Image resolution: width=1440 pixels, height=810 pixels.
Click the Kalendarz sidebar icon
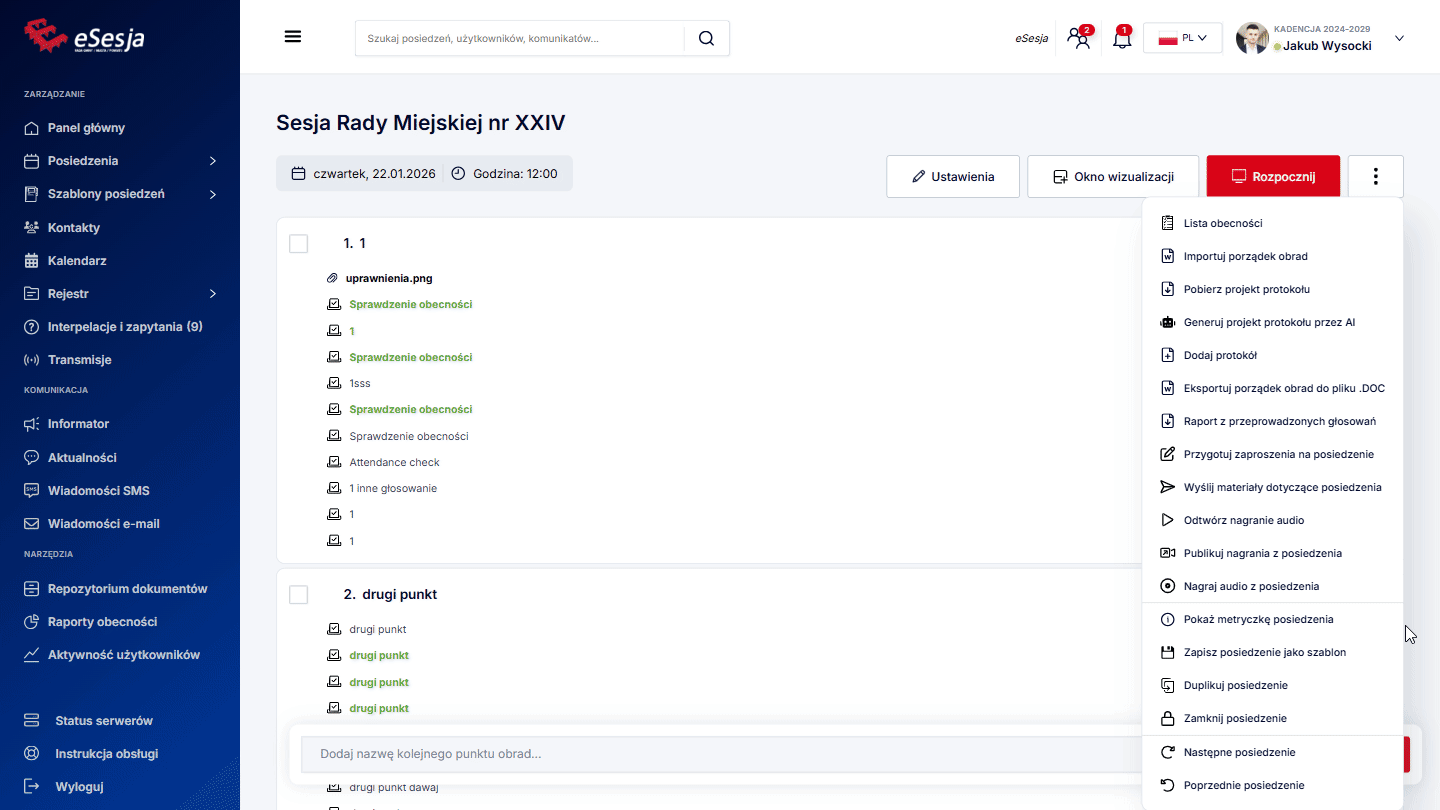click(32, 261)
